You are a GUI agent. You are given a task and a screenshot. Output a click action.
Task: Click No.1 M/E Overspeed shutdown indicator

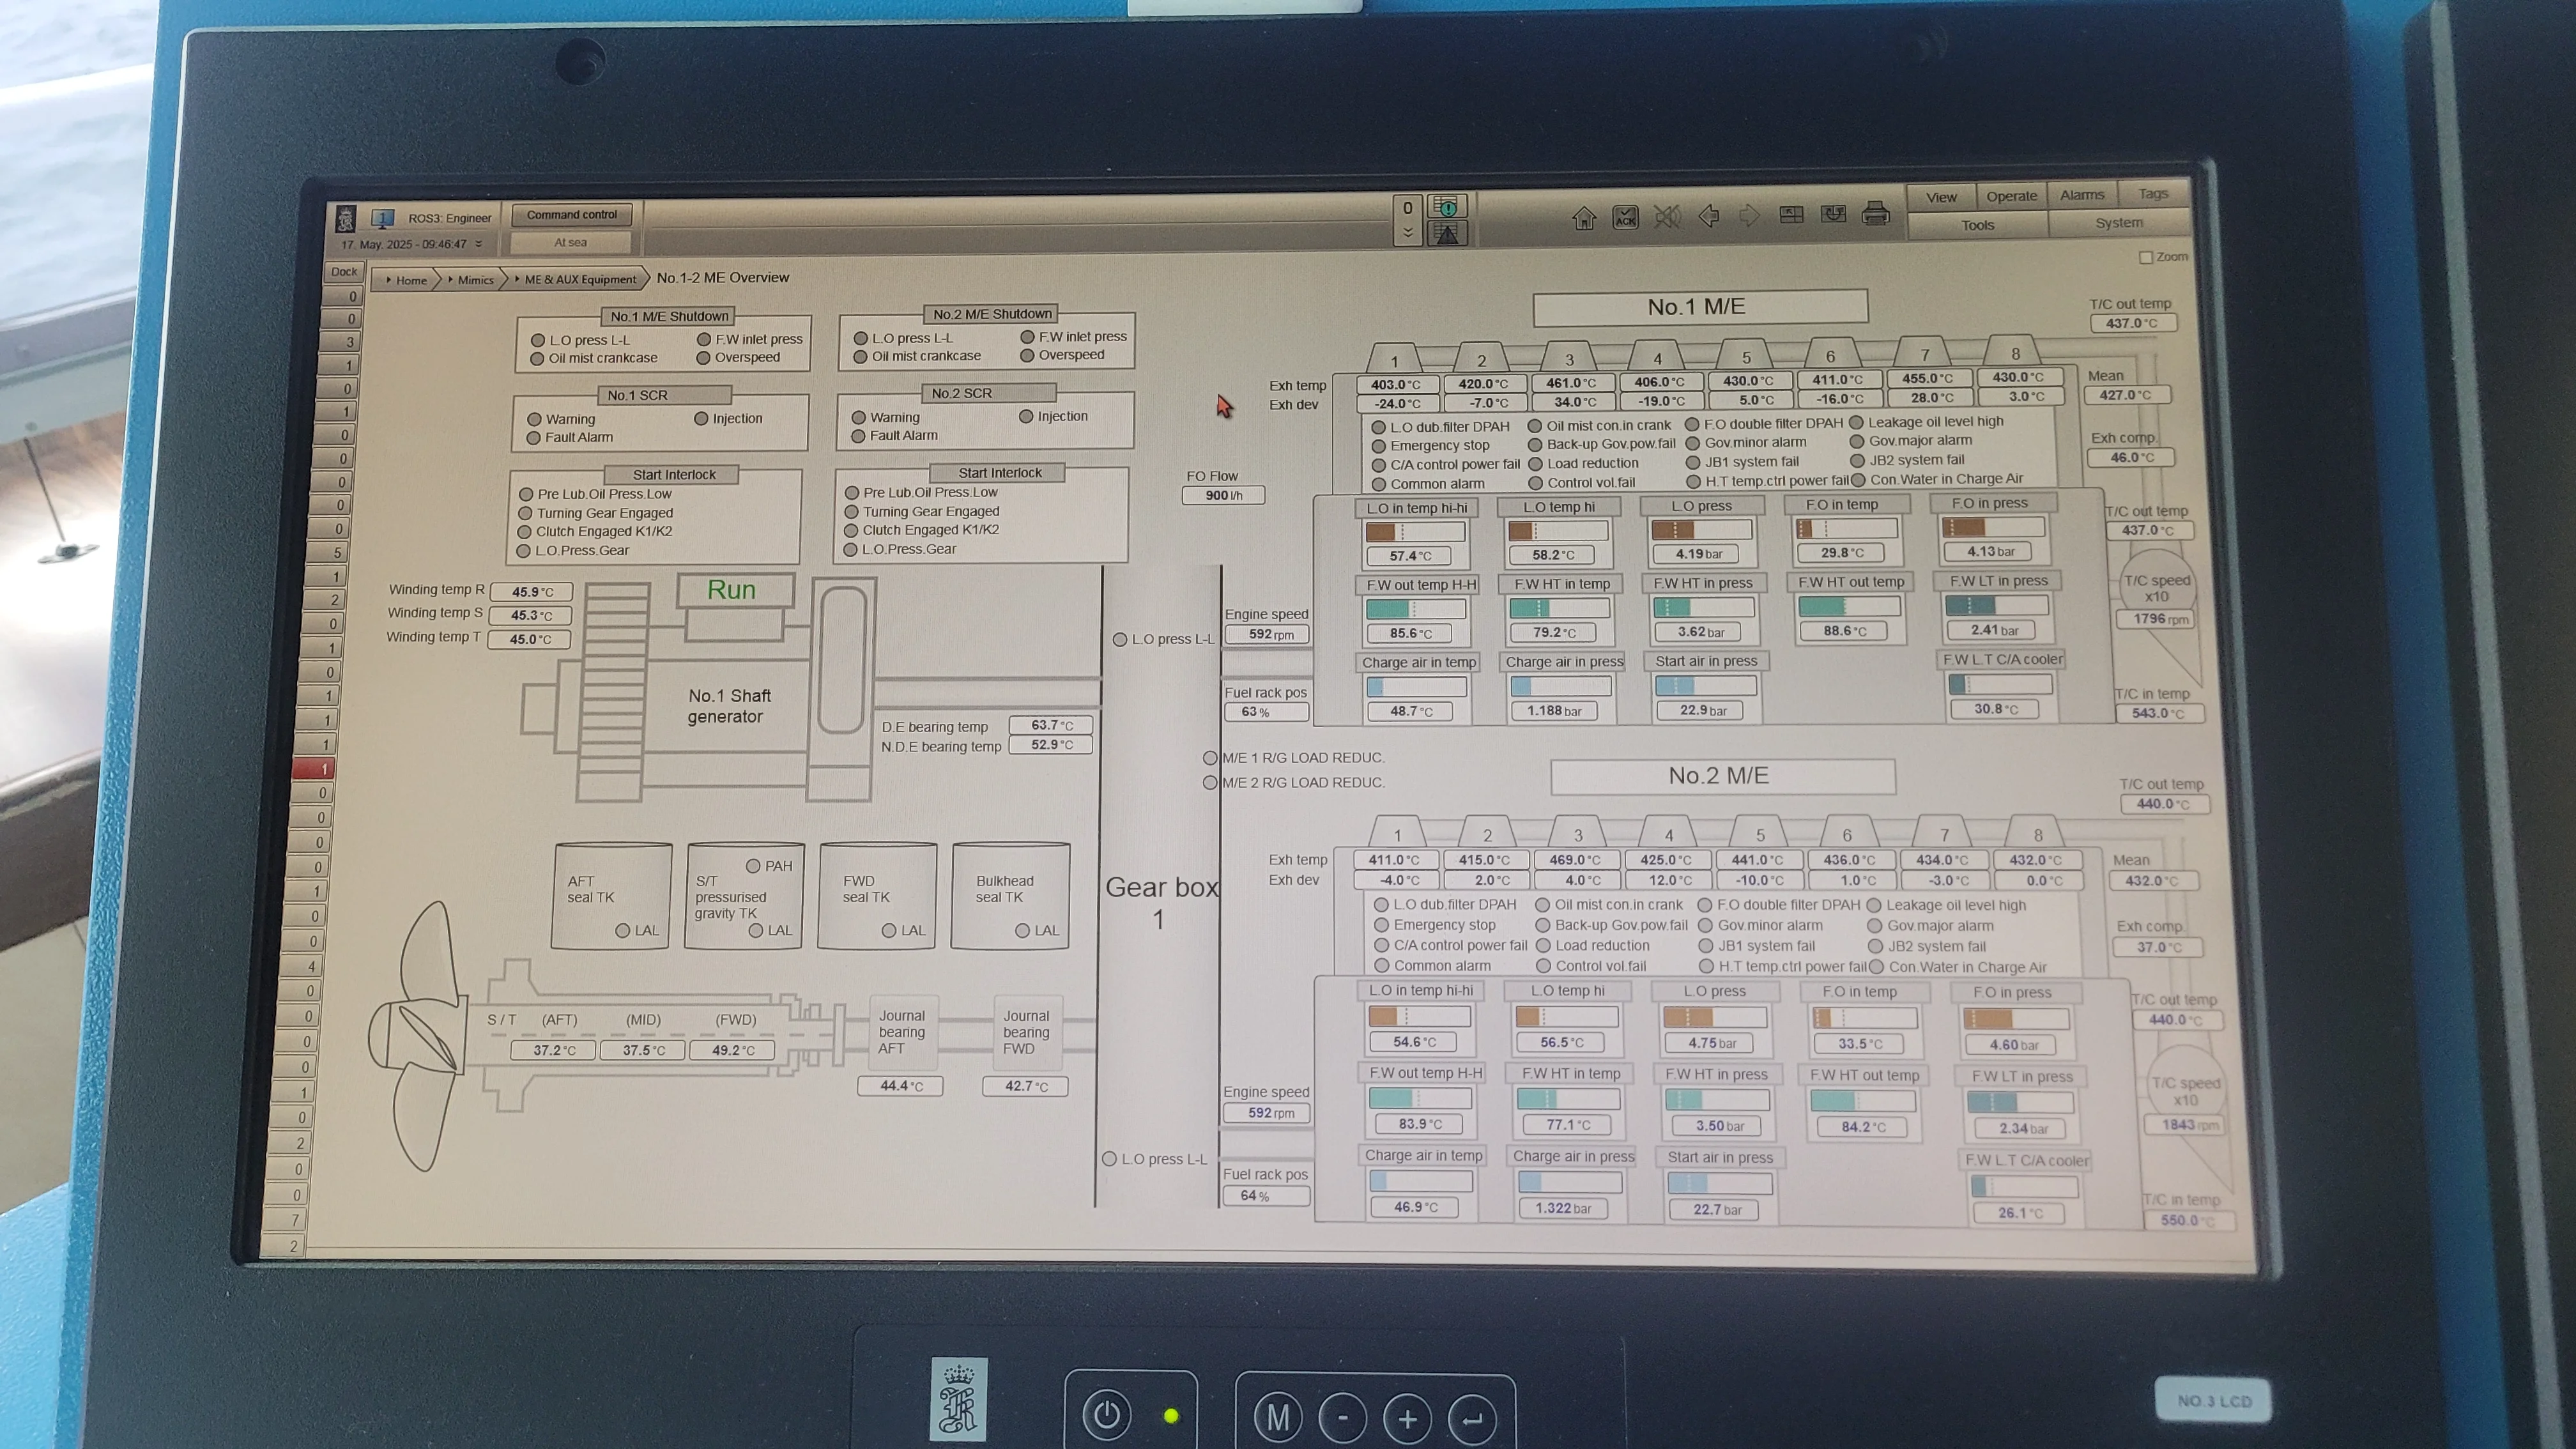pos(704,358)
